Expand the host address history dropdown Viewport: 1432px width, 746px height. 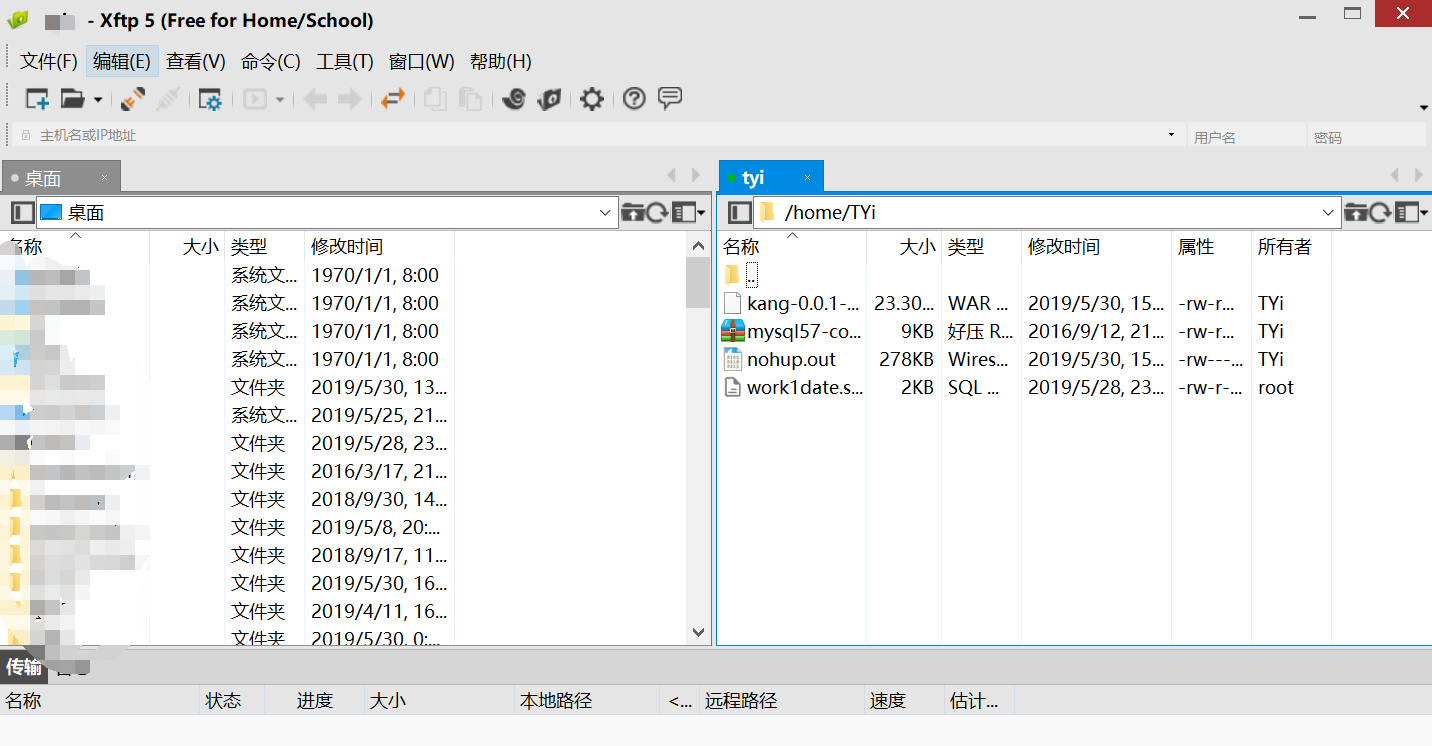pos(1171,134)
